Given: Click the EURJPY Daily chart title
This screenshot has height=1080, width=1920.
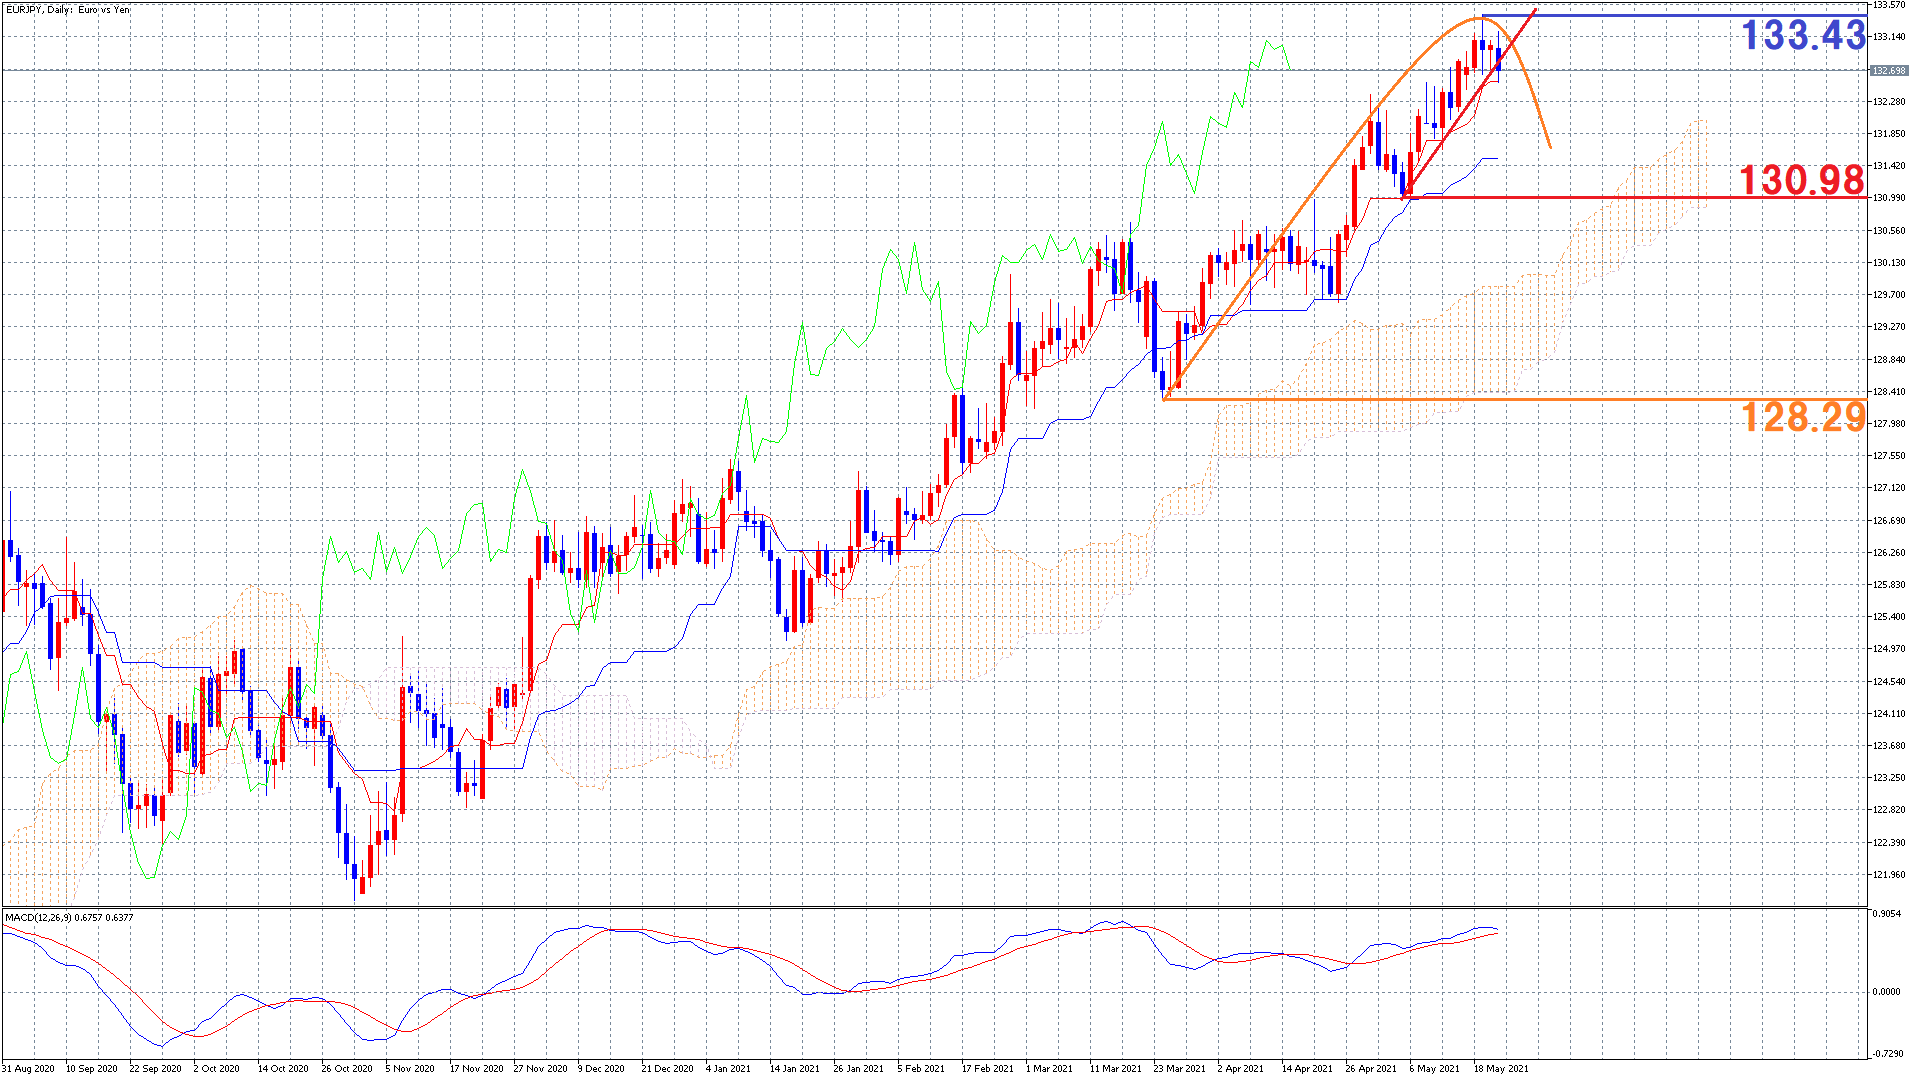Looking at the screenshot, I should pyautogui.click(x=67, y=10).
